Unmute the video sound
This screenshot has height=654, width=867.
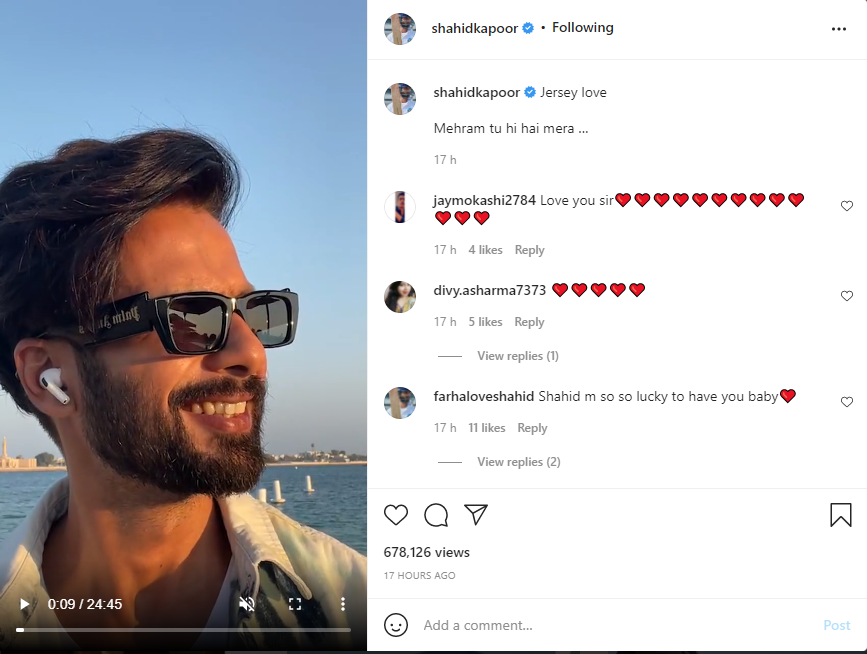tap(247, 604)
